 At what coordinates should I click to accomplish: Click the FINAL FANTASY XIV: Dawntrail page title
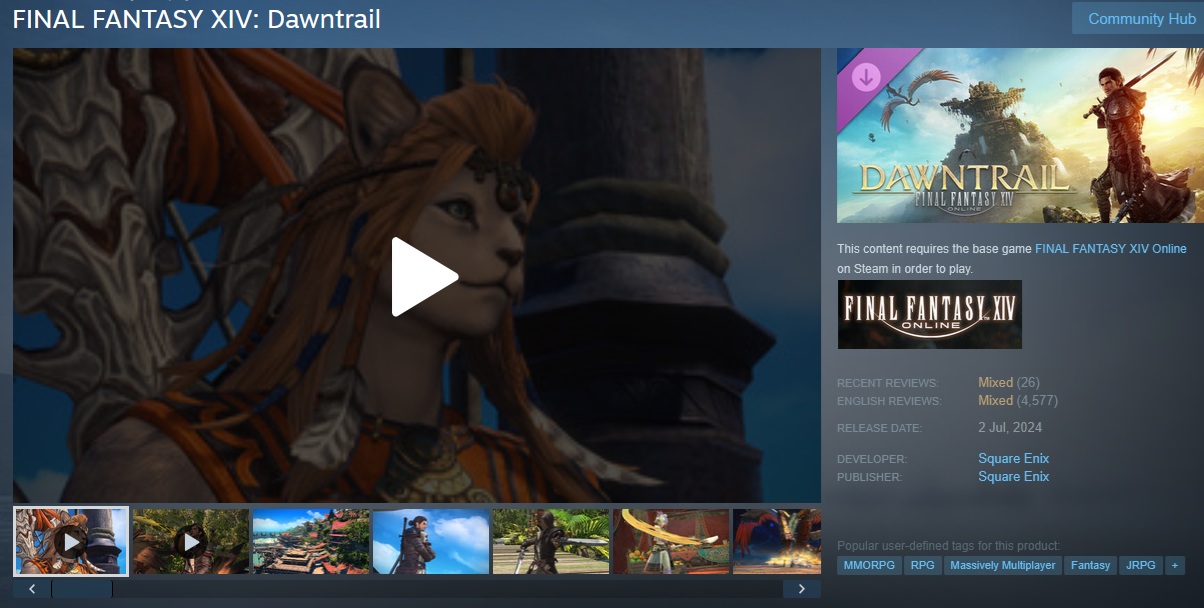coord(196,19)
